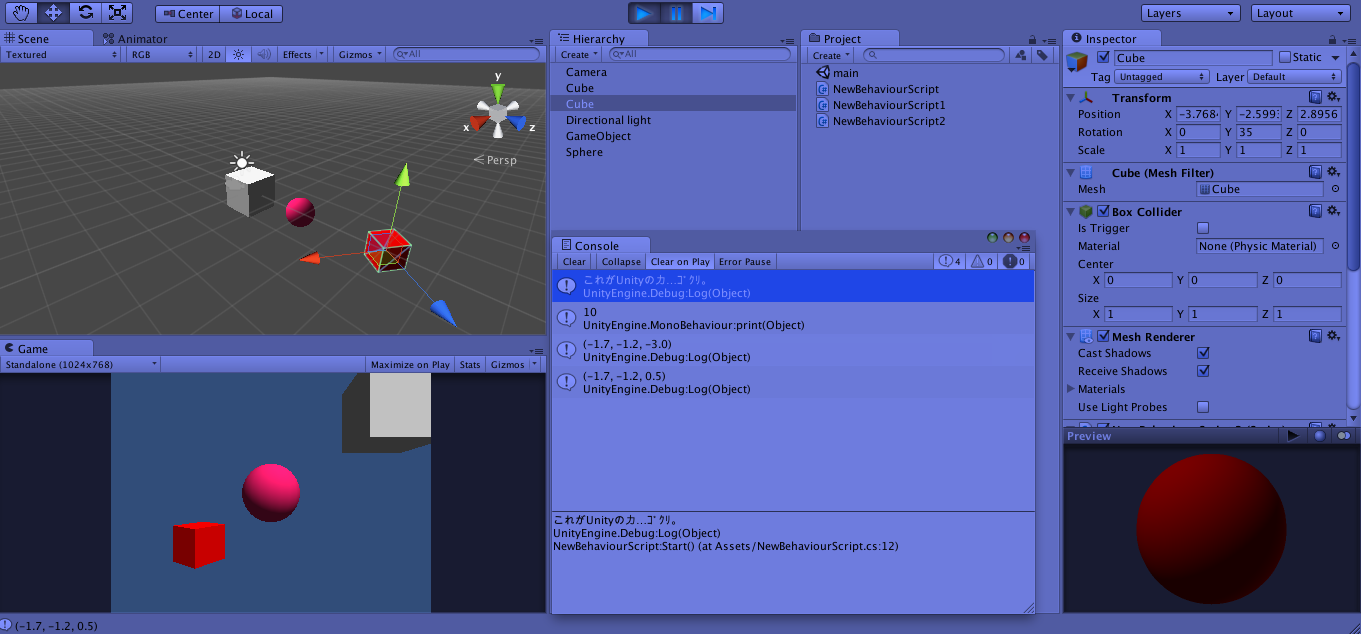Viewport: 1361px width, 634px height.
Task: Enable the Is Trigger checkbox
Action: point(1203,228)
